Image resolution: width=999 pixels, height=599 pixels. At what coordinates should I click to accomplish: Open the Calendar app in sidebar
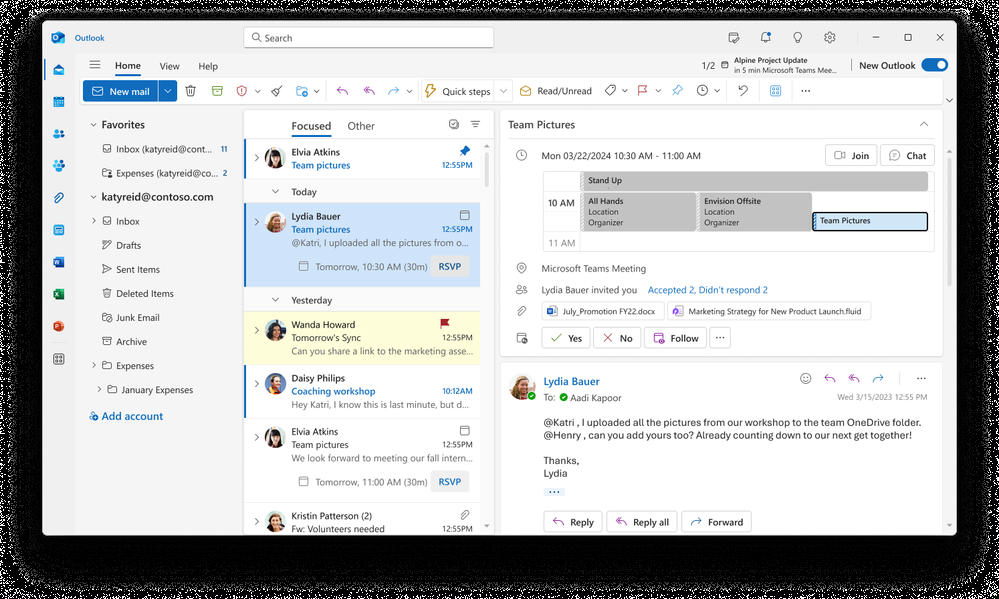point(59,102)
